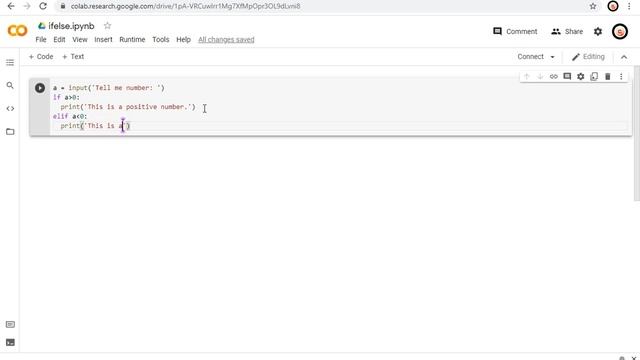Image resolution: width=640 pixels, height=360 pixels.
Task: Open the table of contents sidebar
Action: click(10, 62)
